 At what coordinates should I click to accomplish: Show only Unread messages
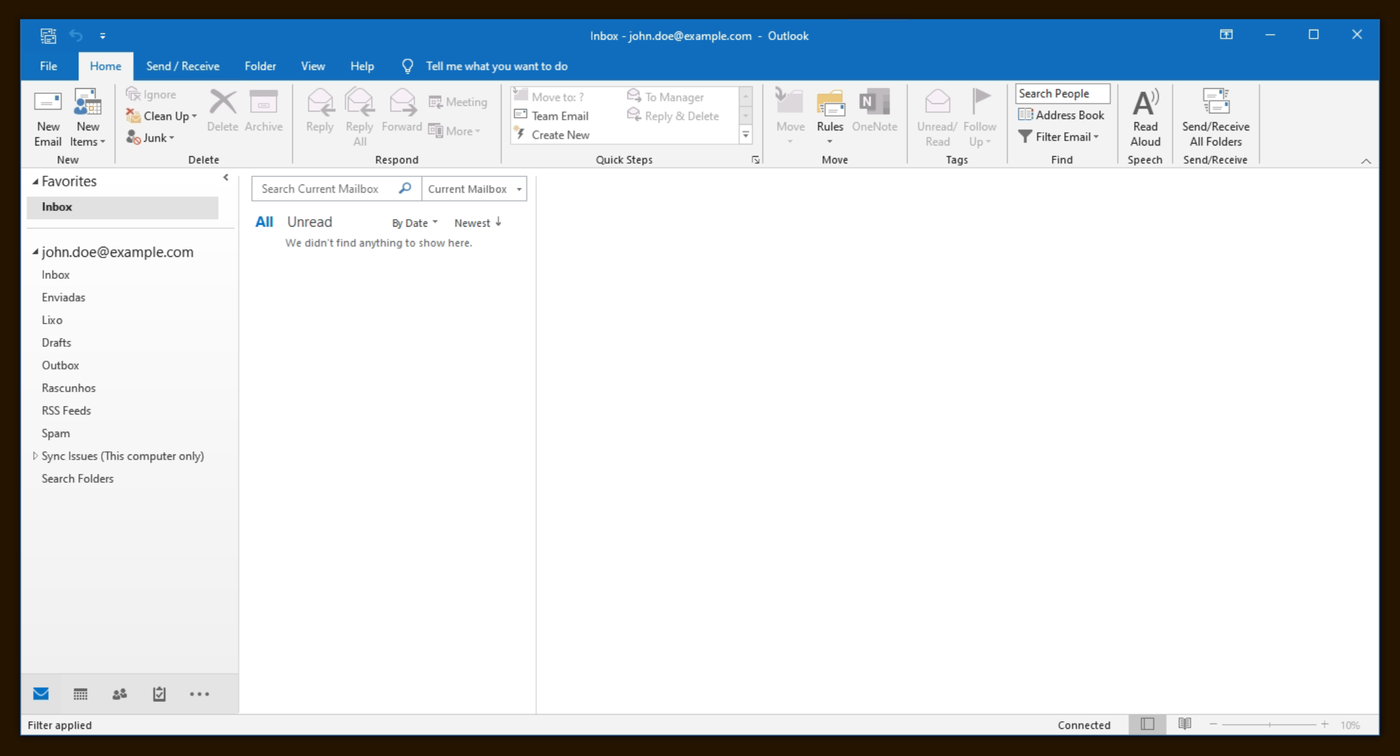point(309,222)
